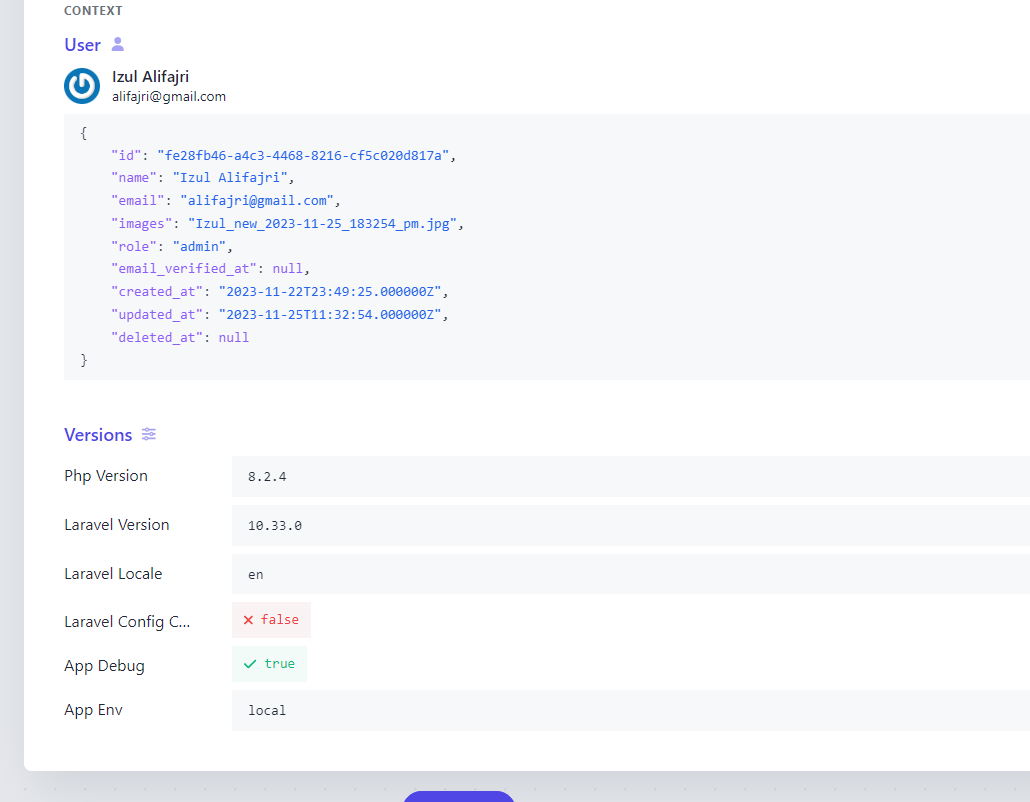Click the email address under the user name

169,97
